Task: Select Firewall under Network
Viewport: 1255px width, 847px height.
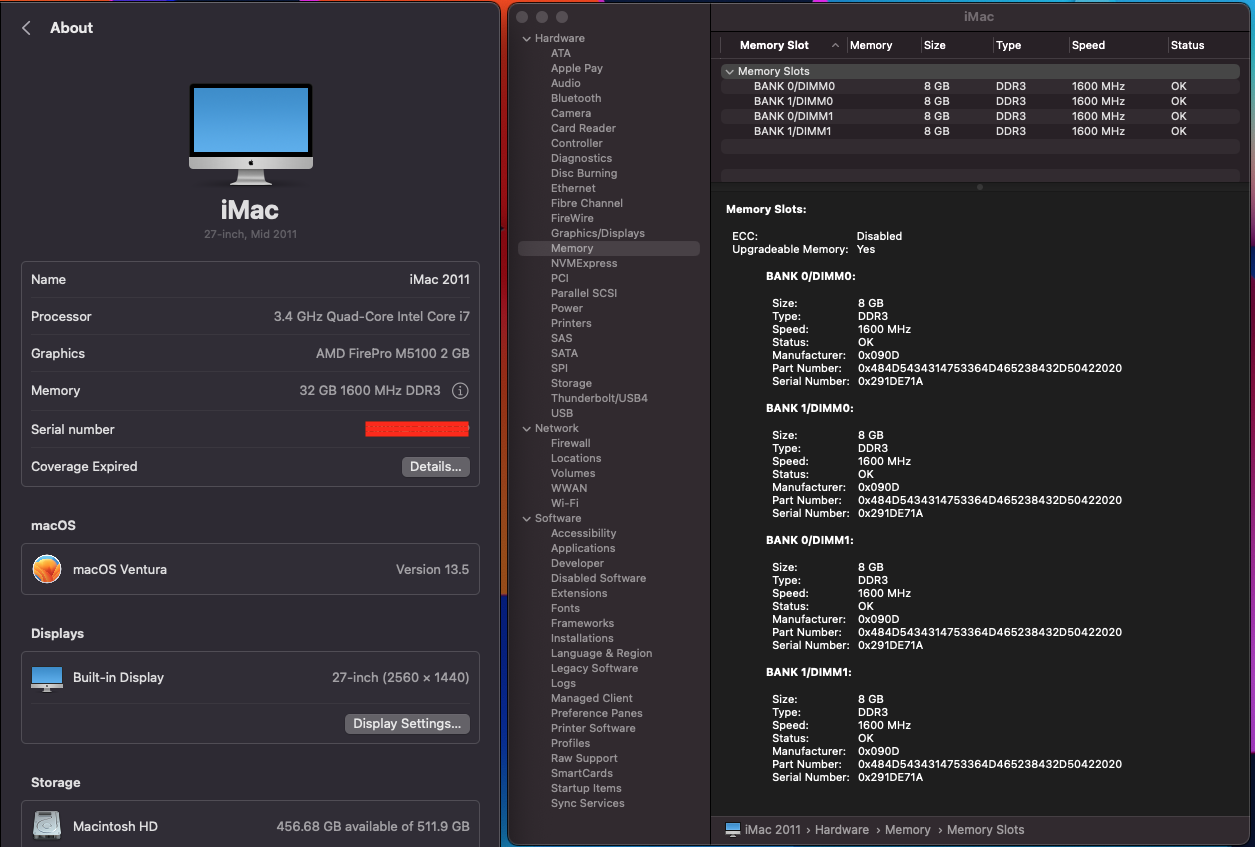Action: click(x=571, y=444)
